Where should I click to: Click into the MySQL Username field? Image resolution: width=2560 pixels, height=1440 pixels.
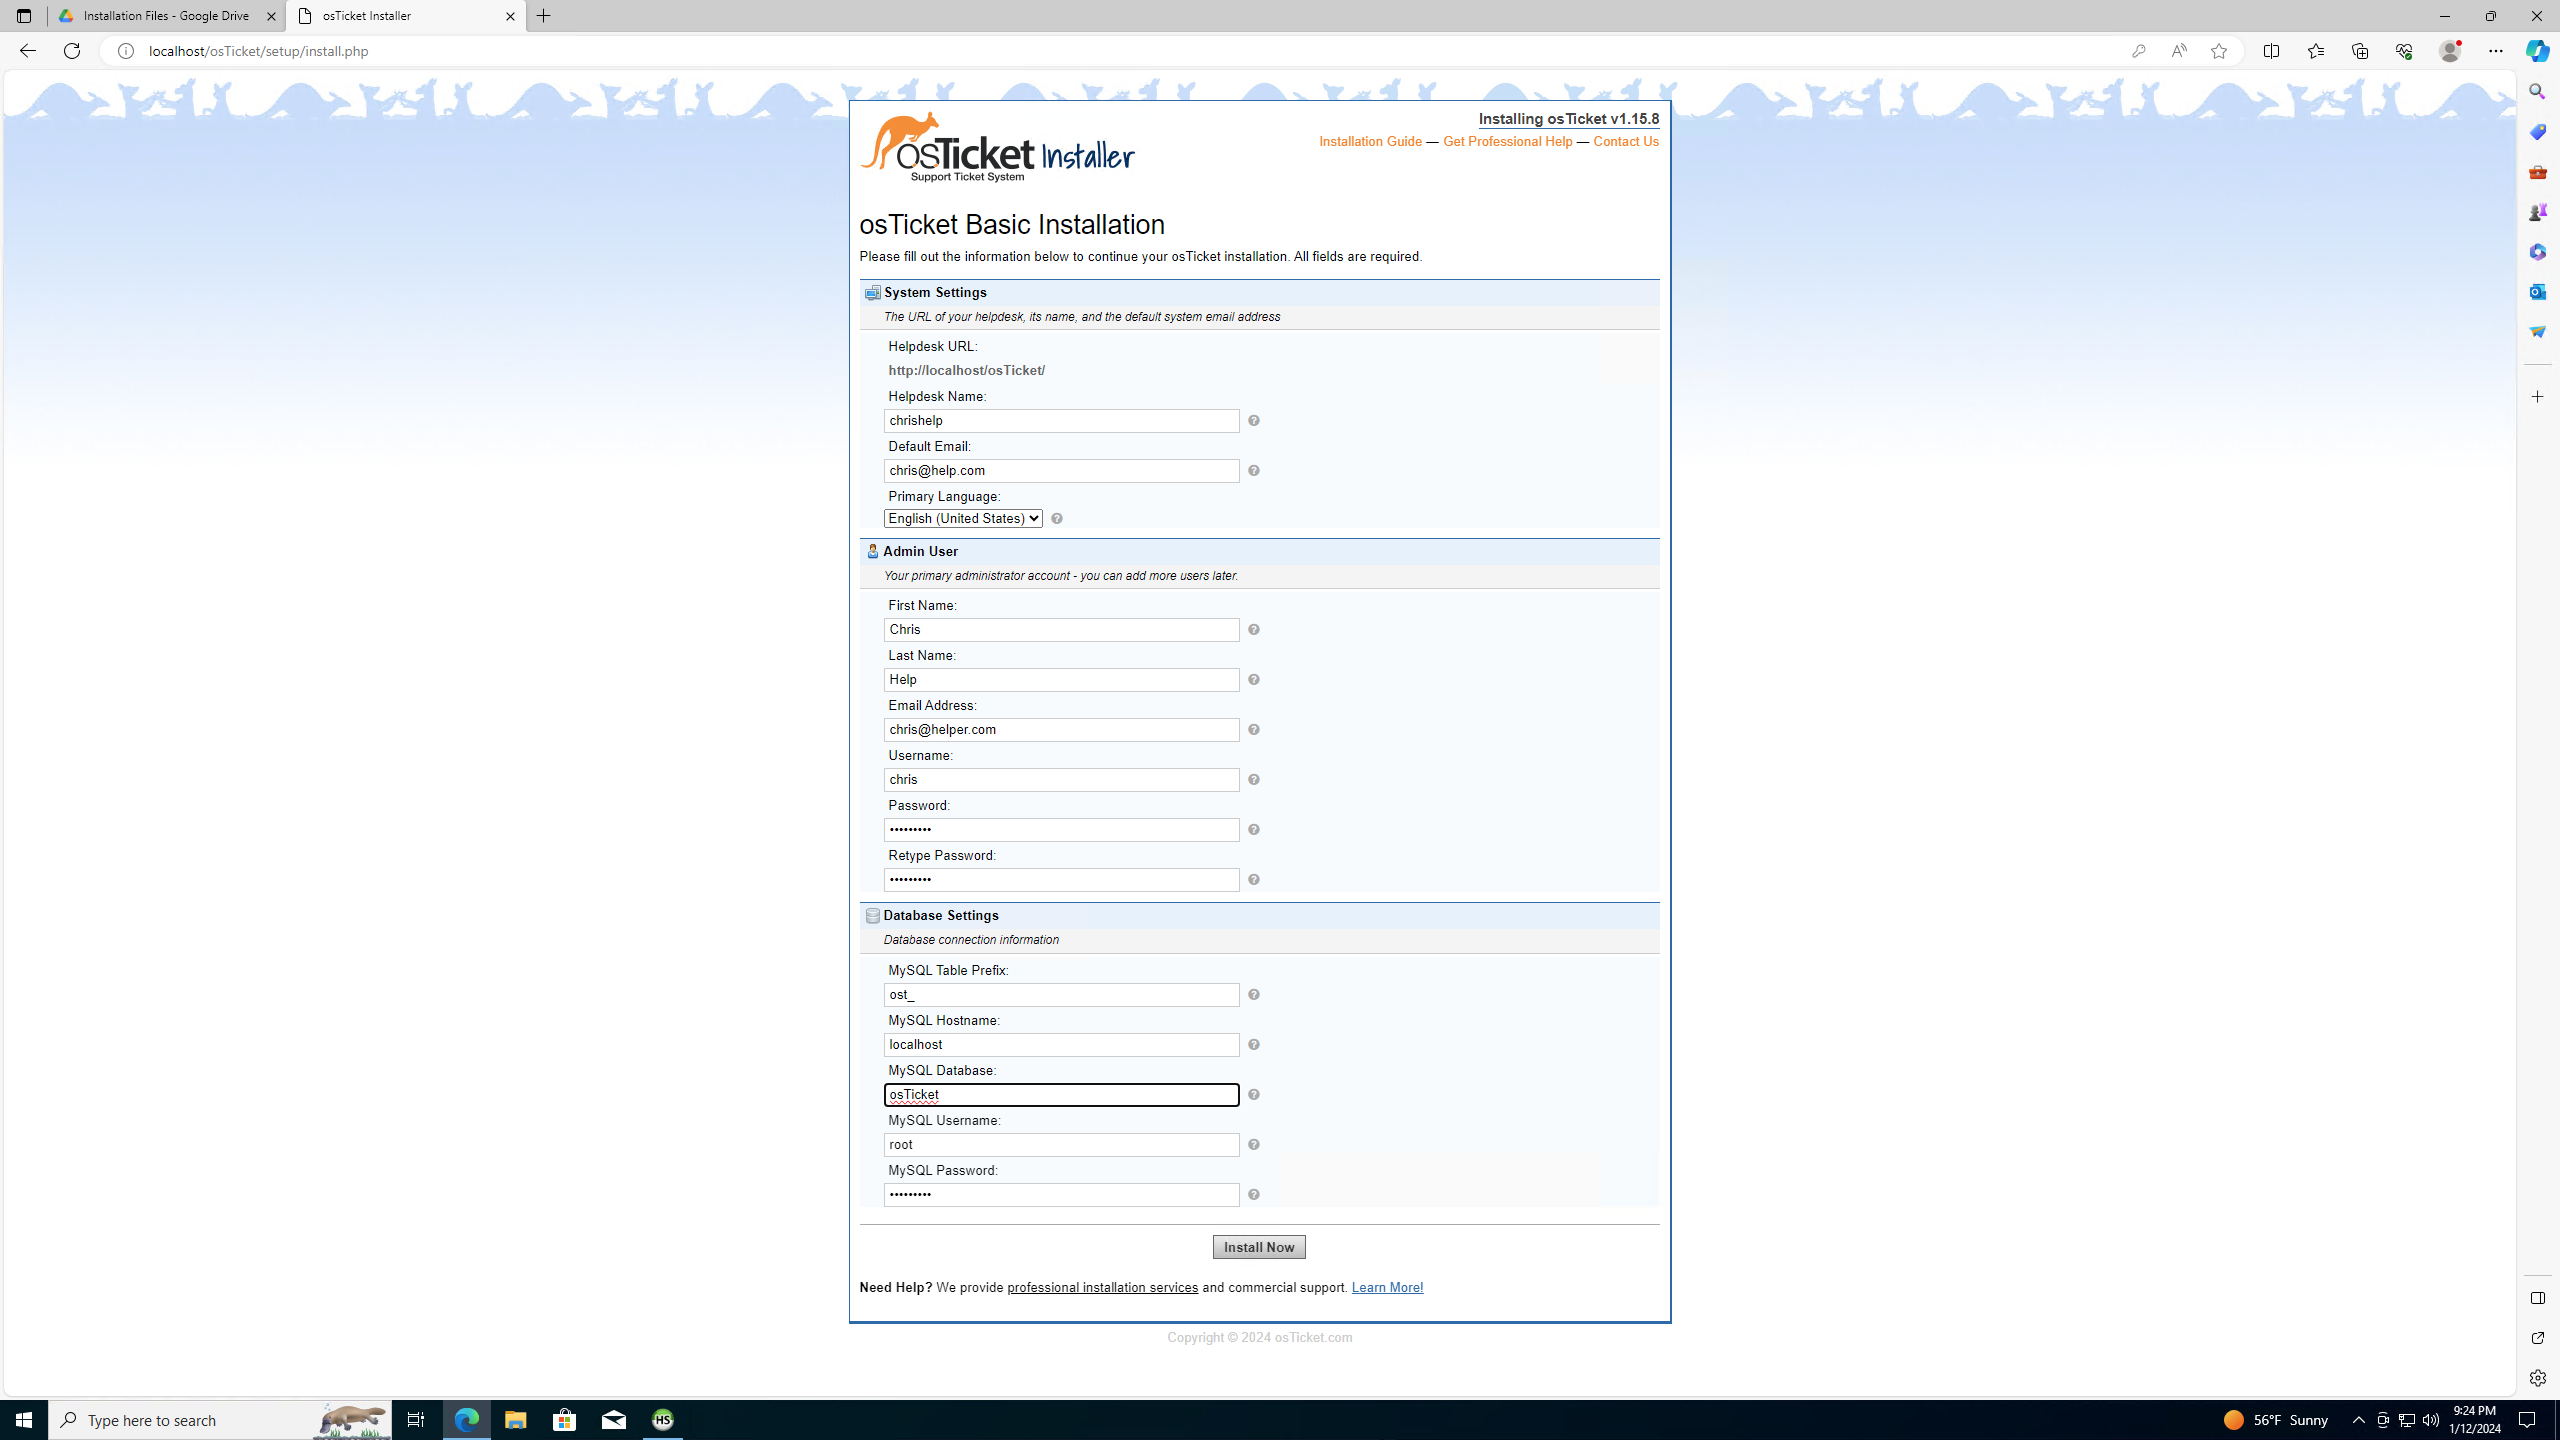(1060, 1145)
